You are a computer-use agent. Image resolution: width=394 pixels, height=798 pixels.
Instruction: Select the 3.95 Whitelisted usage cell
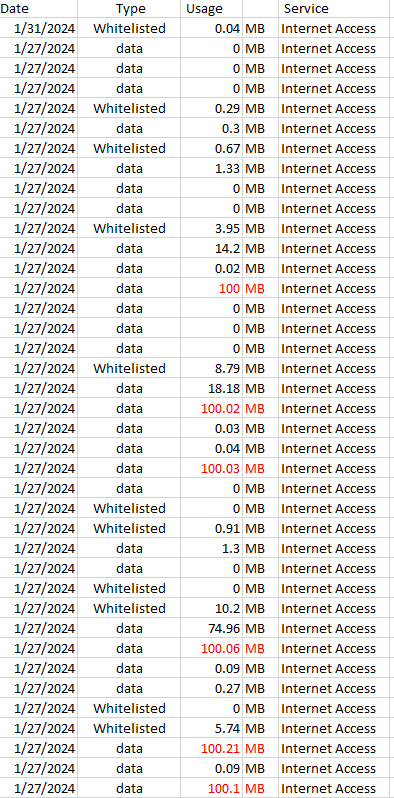pos(211,229)
